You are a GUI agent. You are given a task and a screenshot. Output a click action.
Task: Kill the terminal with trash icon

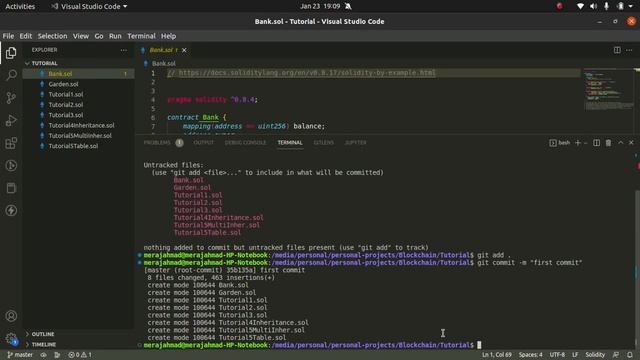[x=608, y=143]
